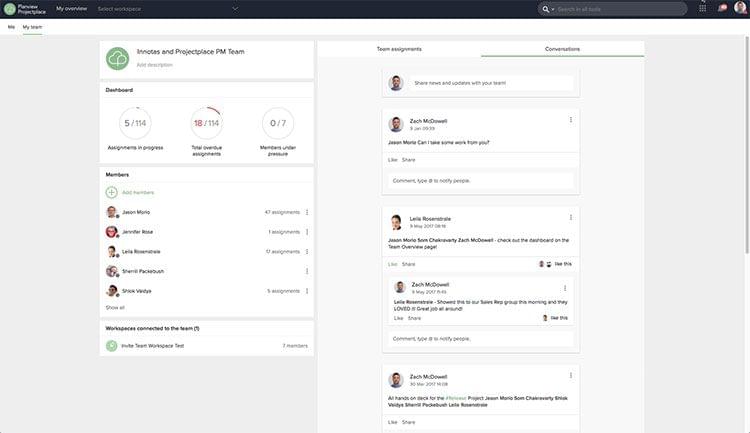
Task: Click Add description under team name
Action: click(x=154, y=65)
